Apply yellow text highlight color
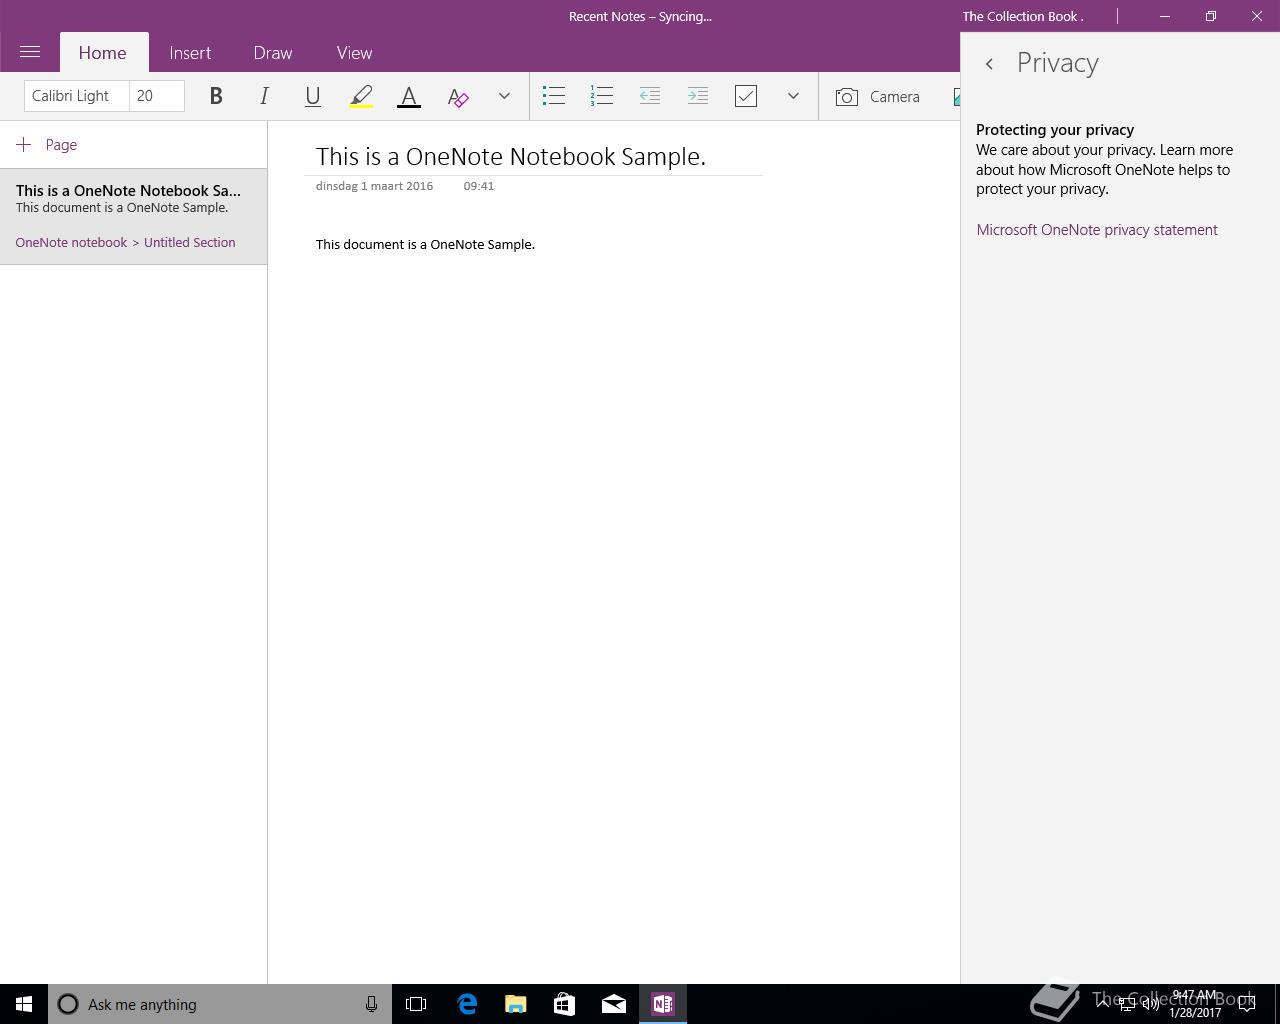 pos(361,96)
